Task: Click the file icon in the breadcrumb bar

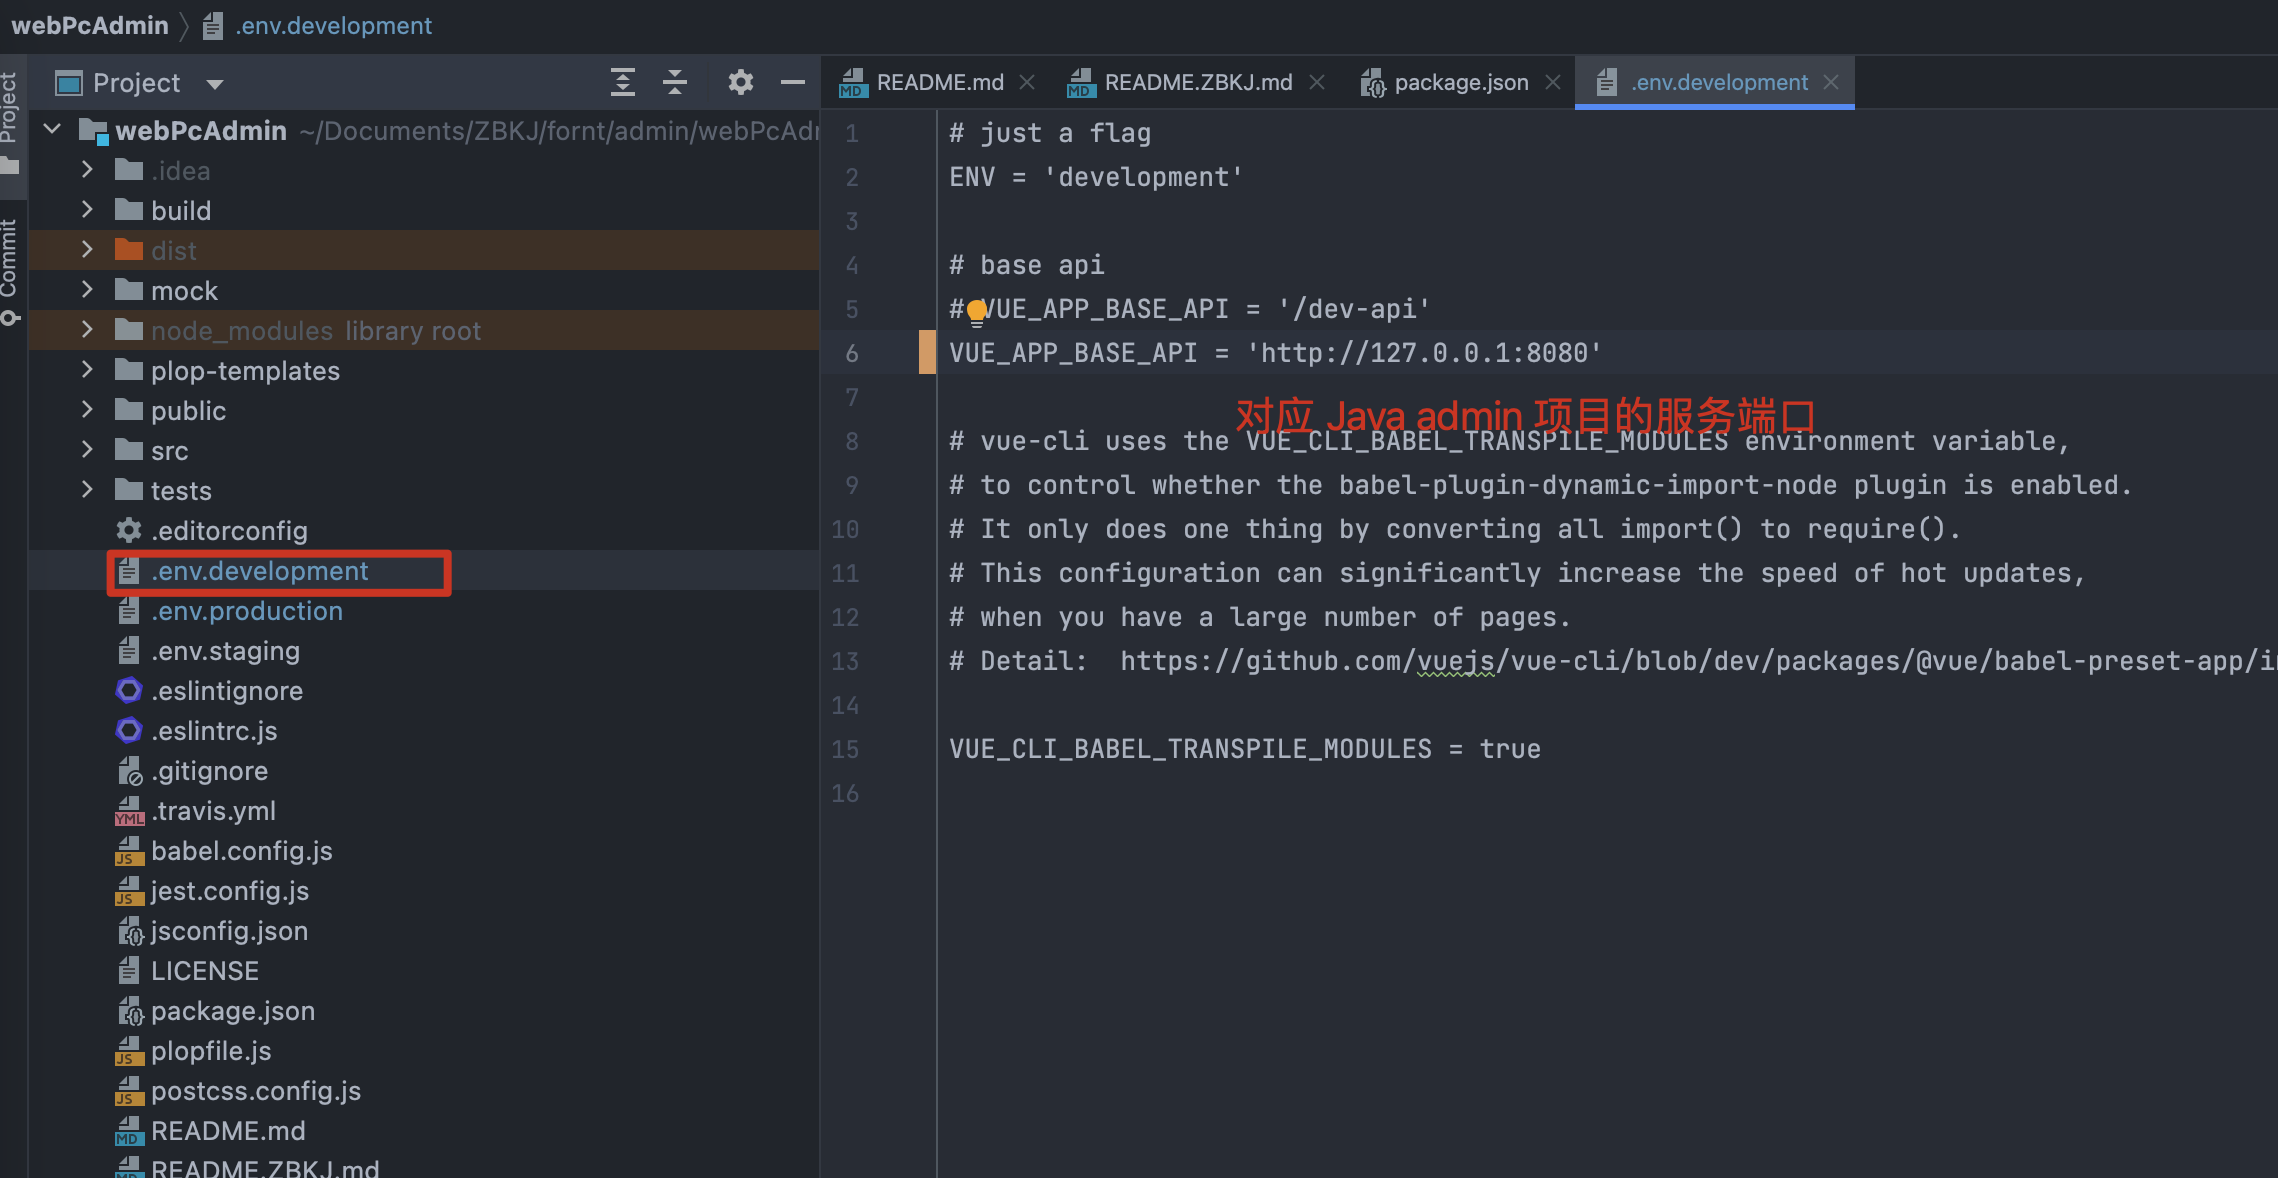Action: pyautogui.click(x=212, y=25)
